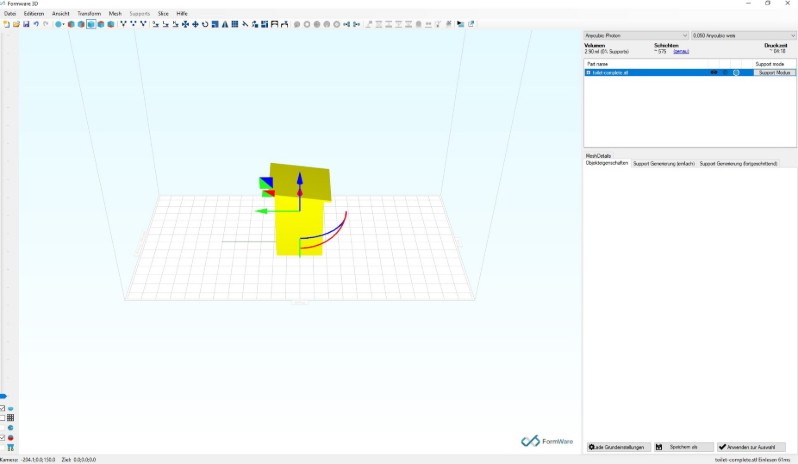Open the Anycubic Photon printer dropdown
This screenshot has height=464, width=798.
[636, 36]
